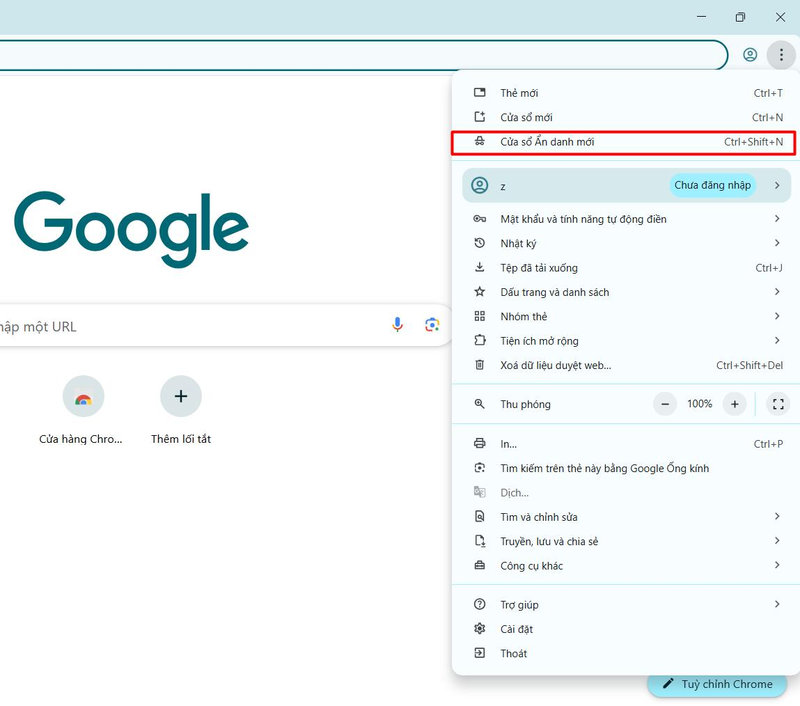Expand Mật khẩu và tính năng tự động điền
800x706 pixels.
(626, 219)
